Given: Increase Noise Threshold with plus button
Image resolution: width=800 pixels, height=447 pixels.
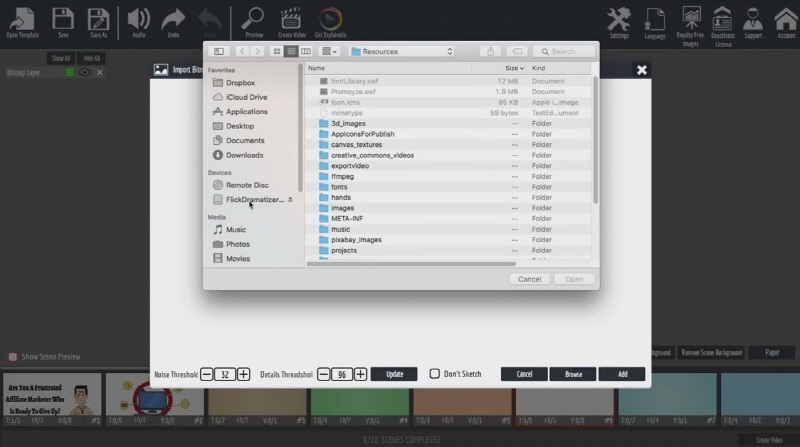Looking at the screenshot, I should (x=243, y=374).
